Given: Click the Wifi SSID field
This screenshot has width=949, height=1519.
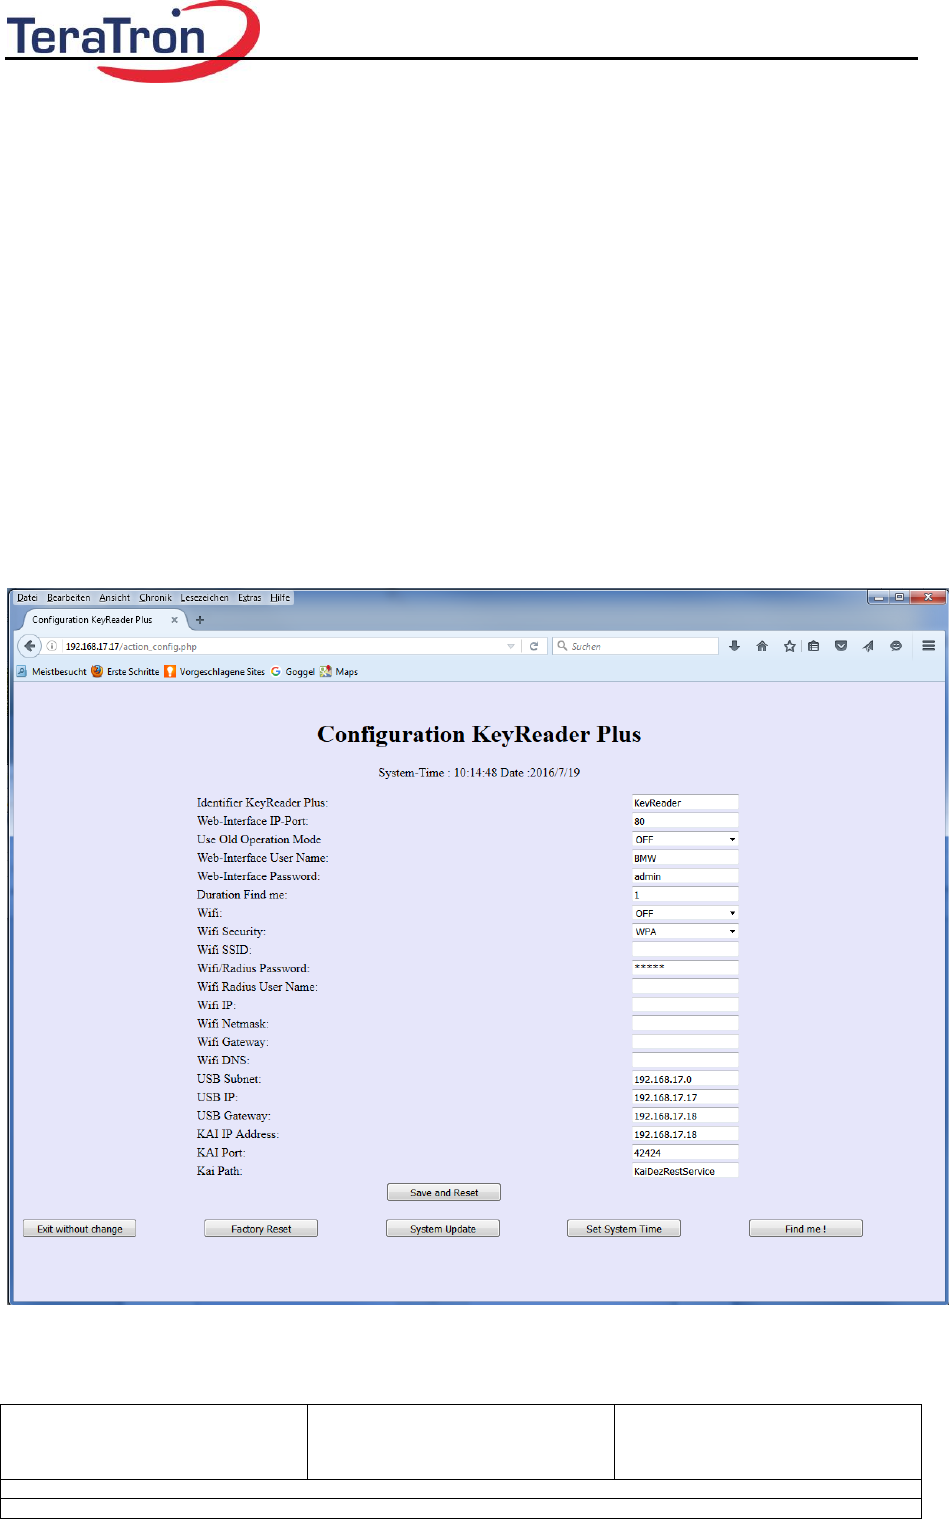Looking at the screenshot, I should [x=685, y=950].
